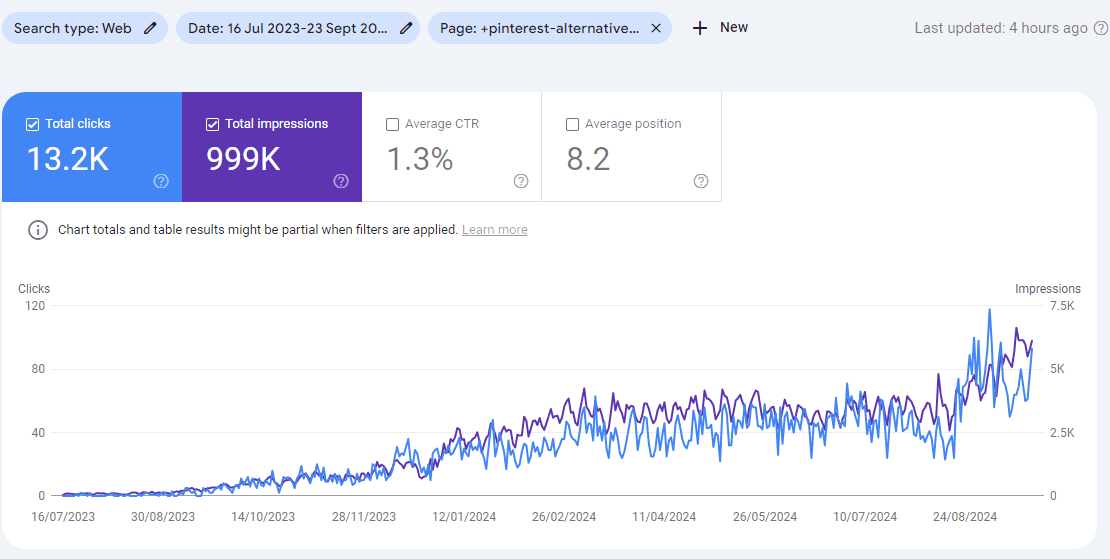Open help icon next to Last updated
This screenshot has height=559, width=1110.
pyautogui.click(x=1101, y=28)
